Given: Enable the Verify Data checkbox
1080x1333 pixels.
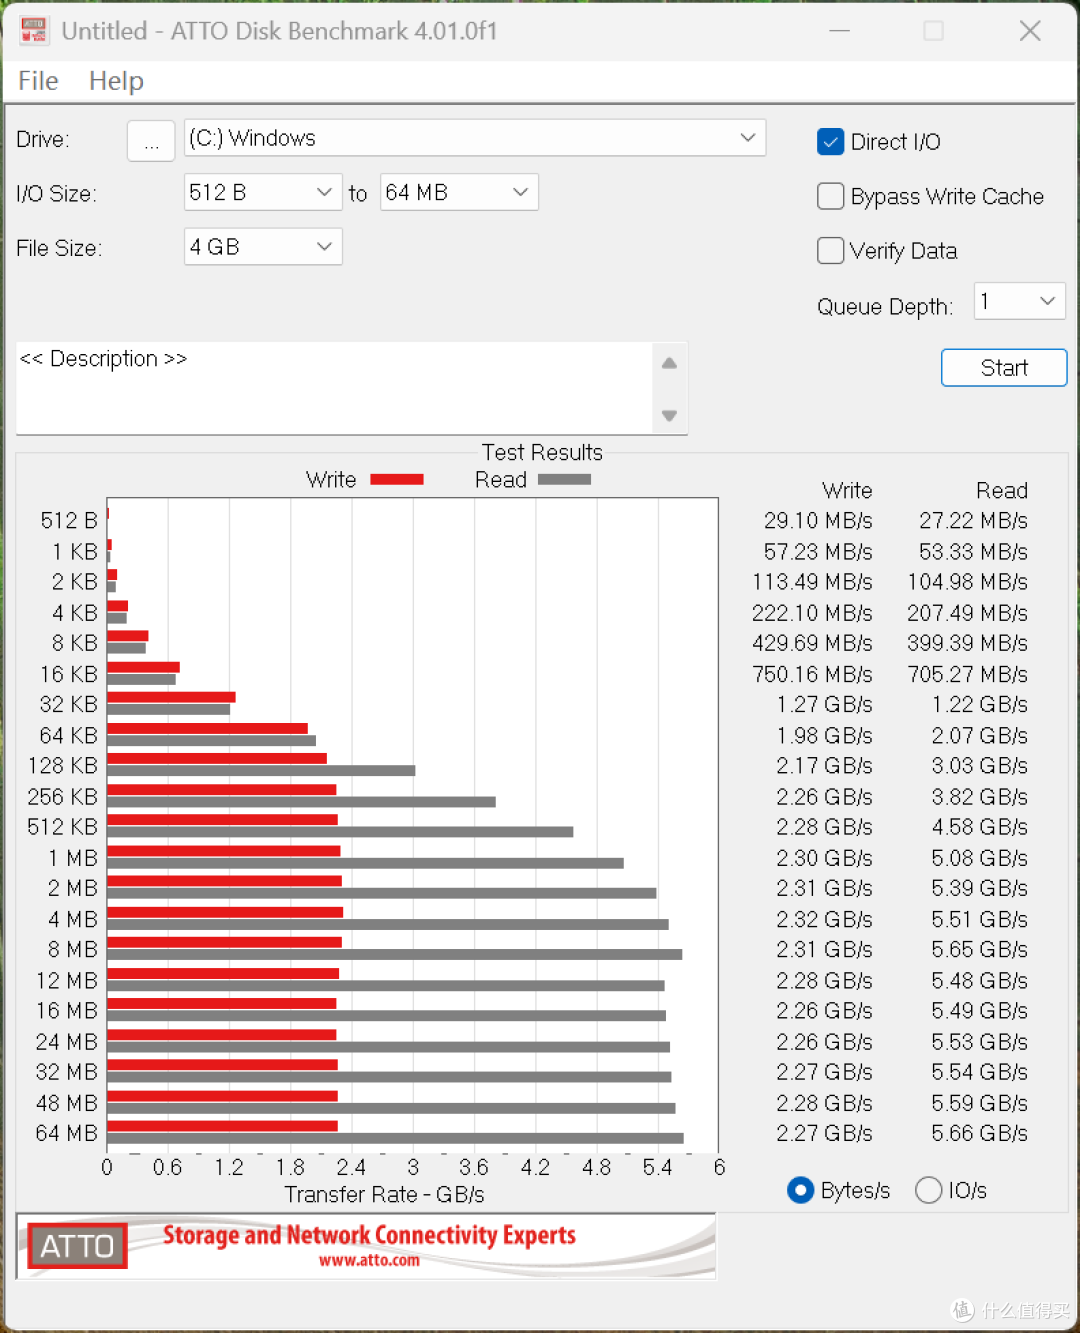Looking at the screenshot, I should click(x=830, y=250).
